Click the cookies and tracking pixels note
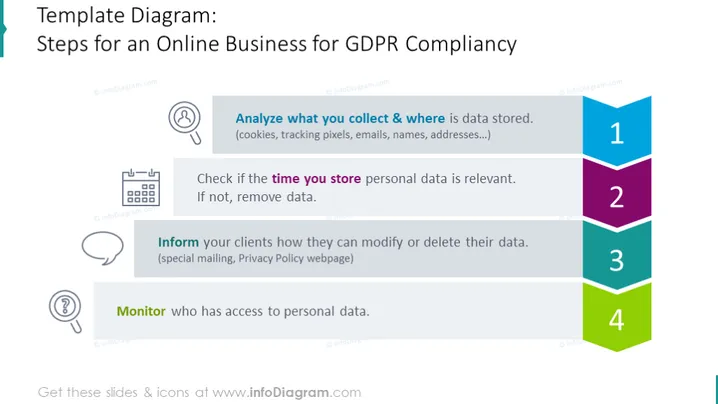Viewport: 718px width, 404px height. click(363, 135)
